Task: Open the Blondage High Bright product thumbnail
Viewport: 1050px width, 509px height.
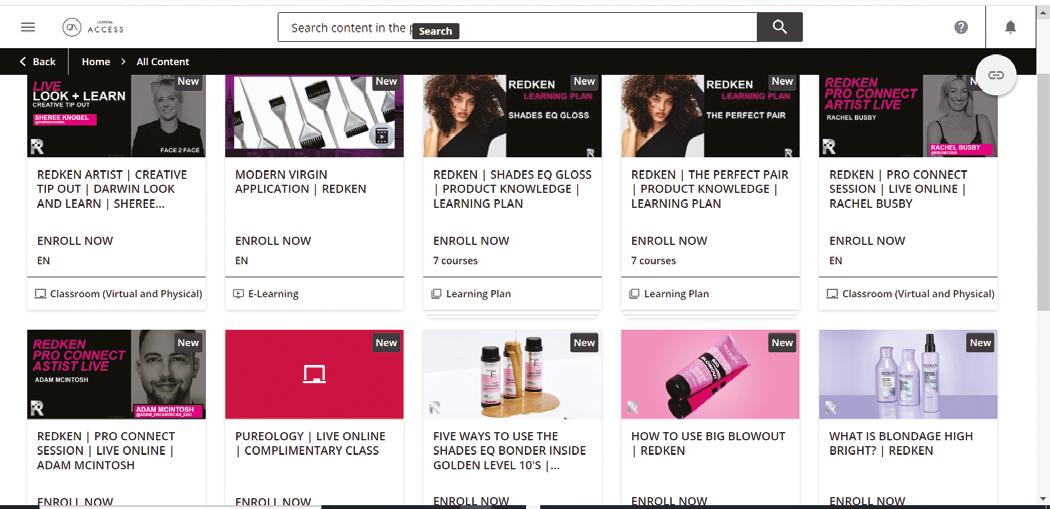Action: [908, 374]
